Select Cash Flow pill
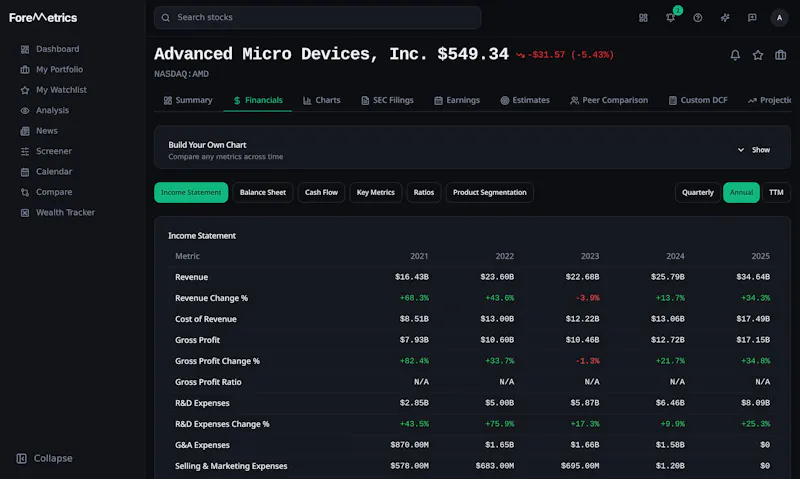Image resolution: width=800 pixels, height=479 pixels. pos(321,192)
